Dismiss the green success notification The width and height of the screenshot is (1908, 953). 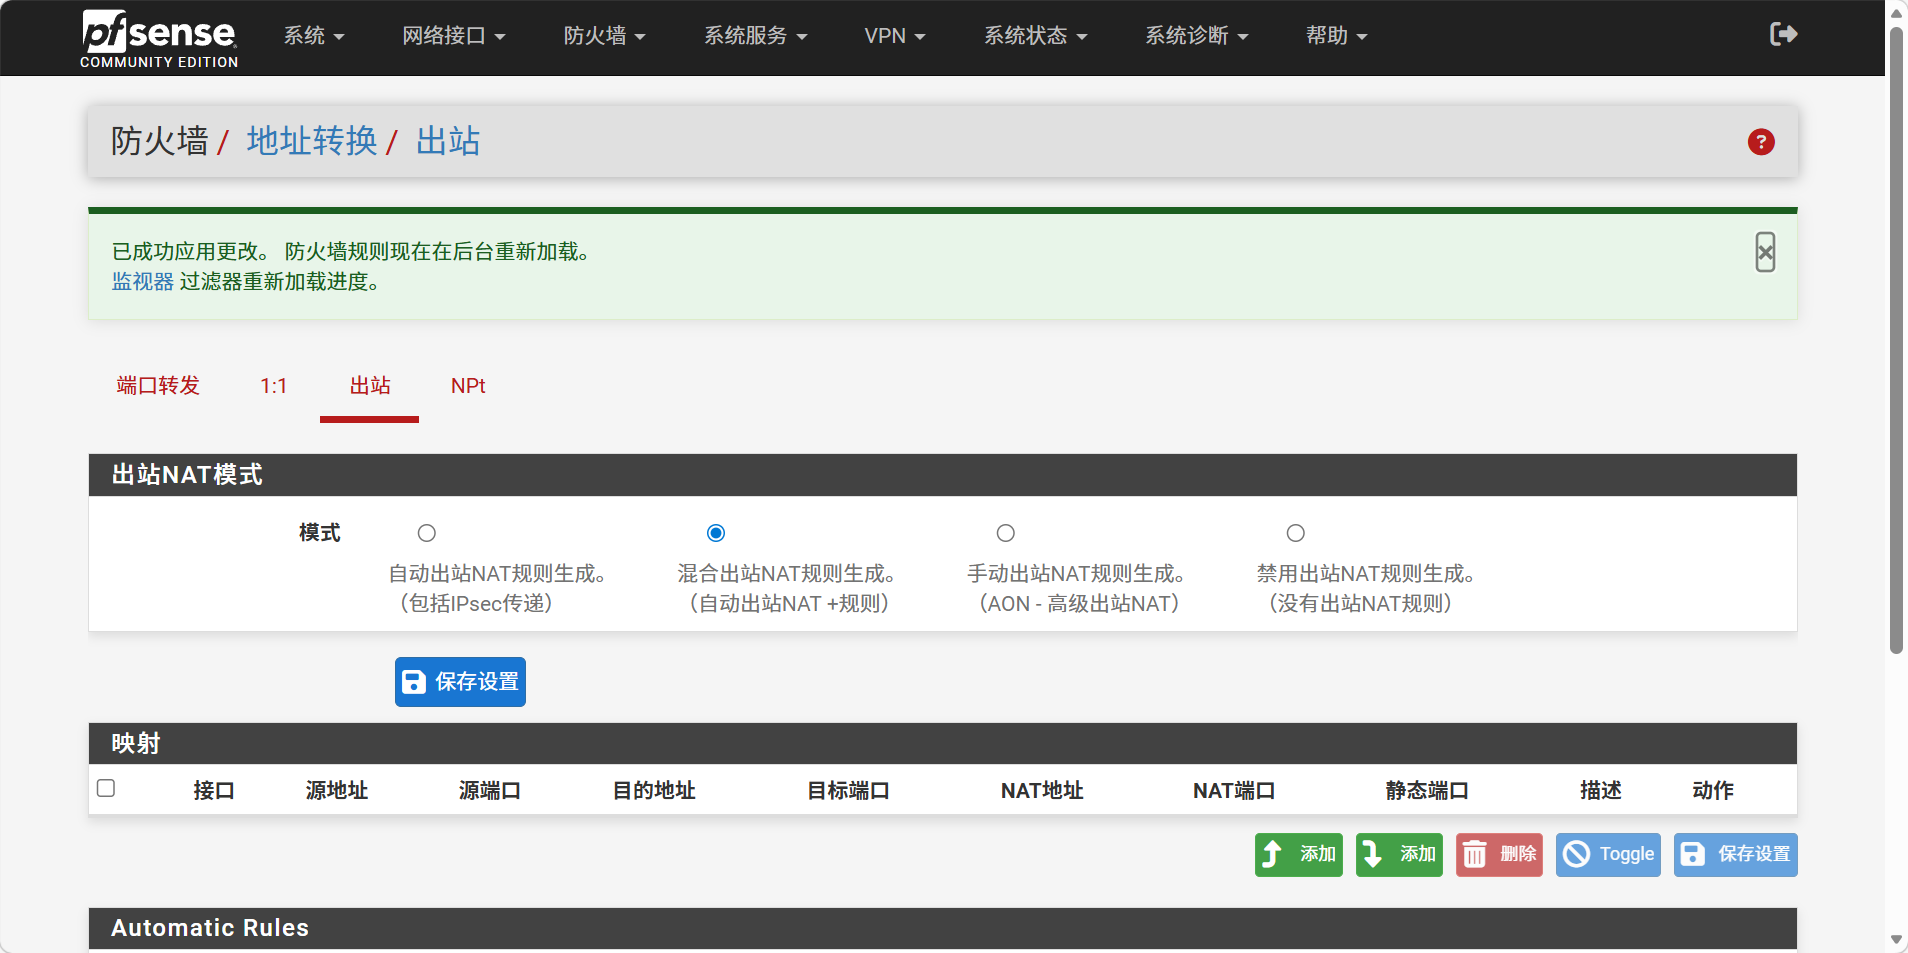coord(1765,253)
